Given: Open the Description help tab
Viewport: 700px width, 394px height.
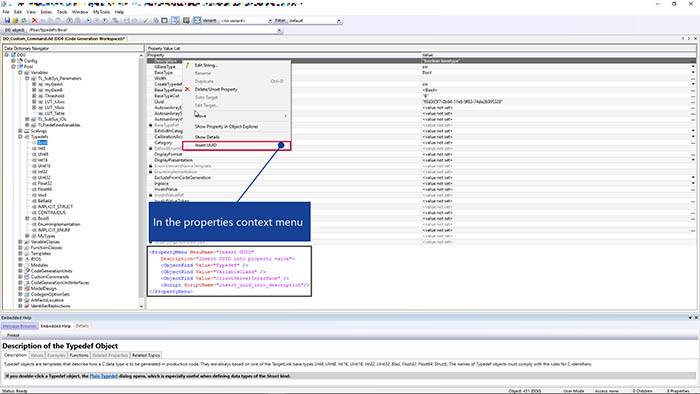Looking at the screenshot, I should pyautogui.click(x=16, y=356).
